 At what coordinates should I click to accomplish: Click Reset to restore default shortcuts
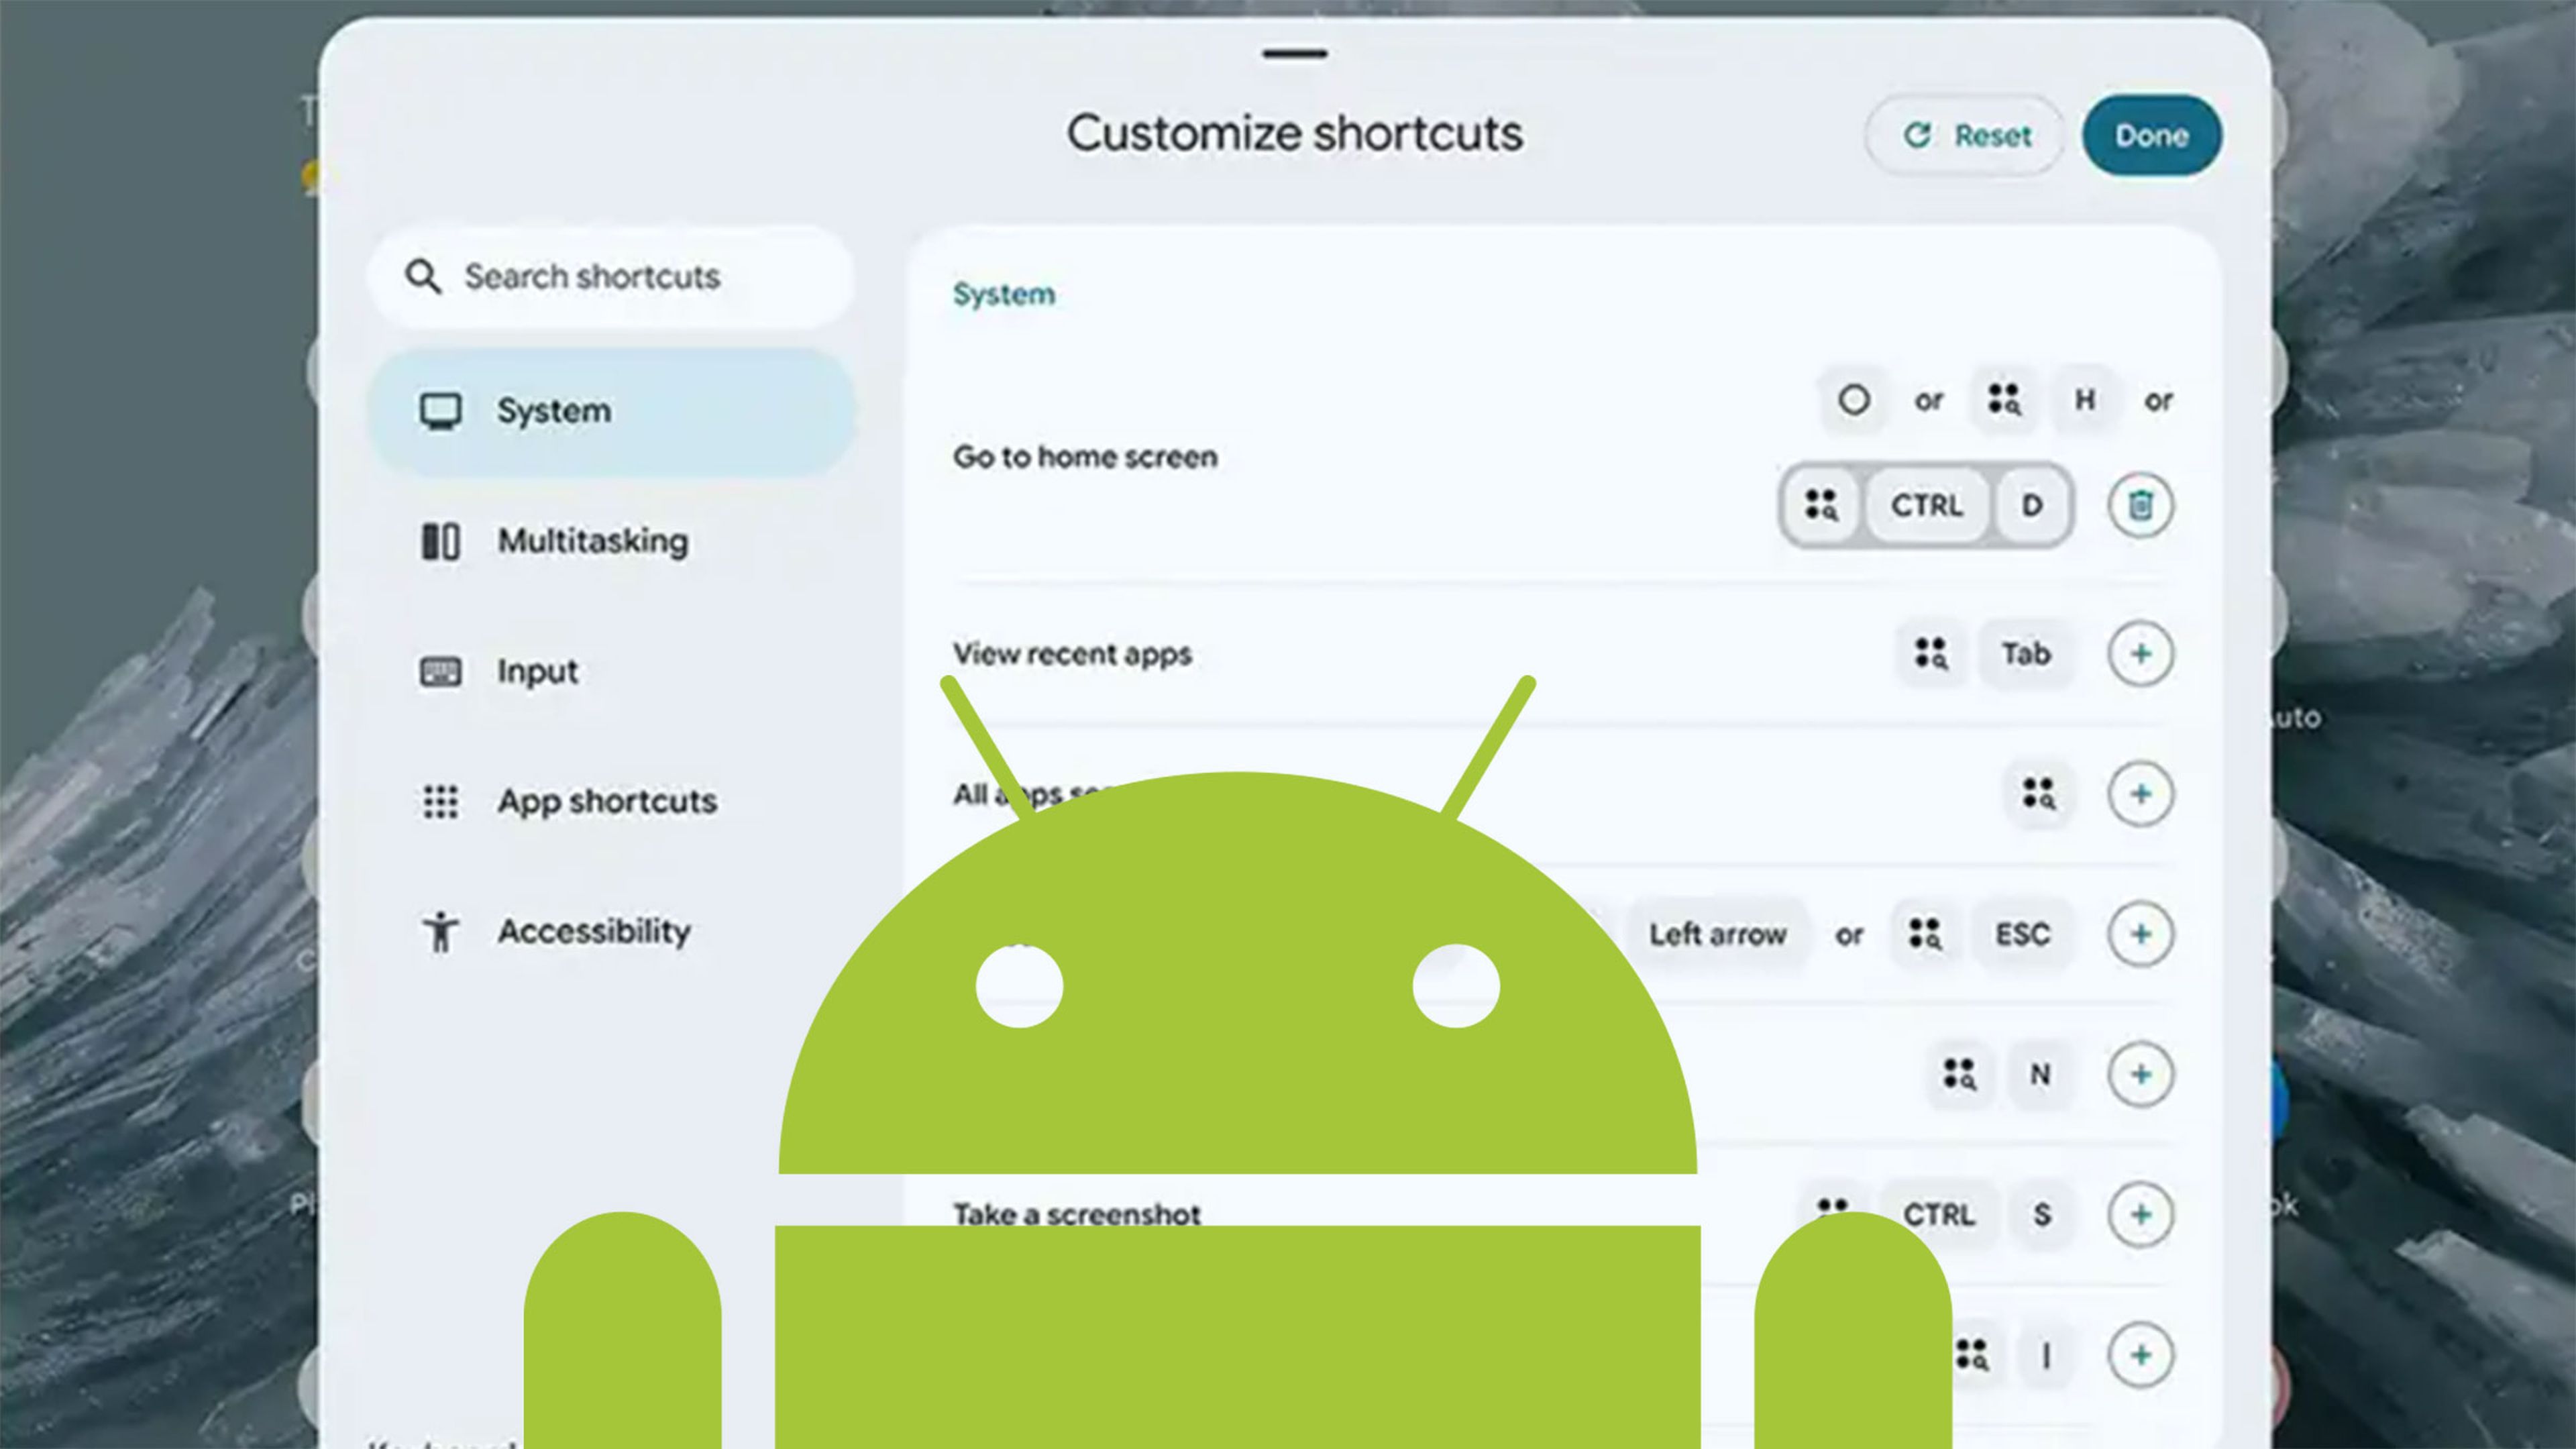tap(1963, 136)
